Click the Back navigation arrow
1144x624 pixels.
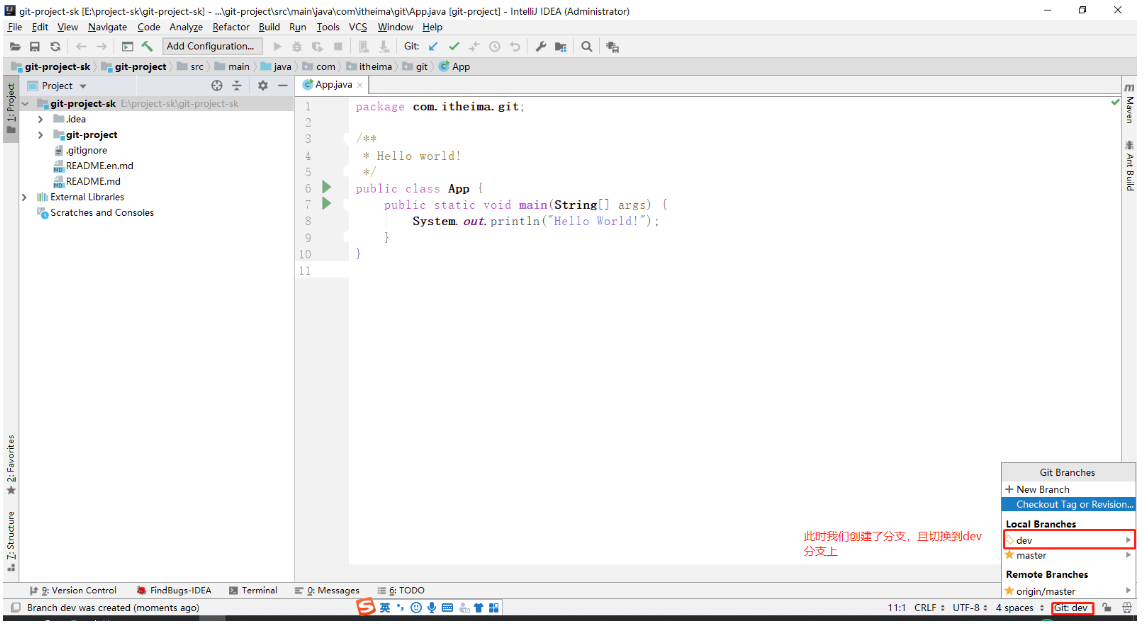click(81, 47)
